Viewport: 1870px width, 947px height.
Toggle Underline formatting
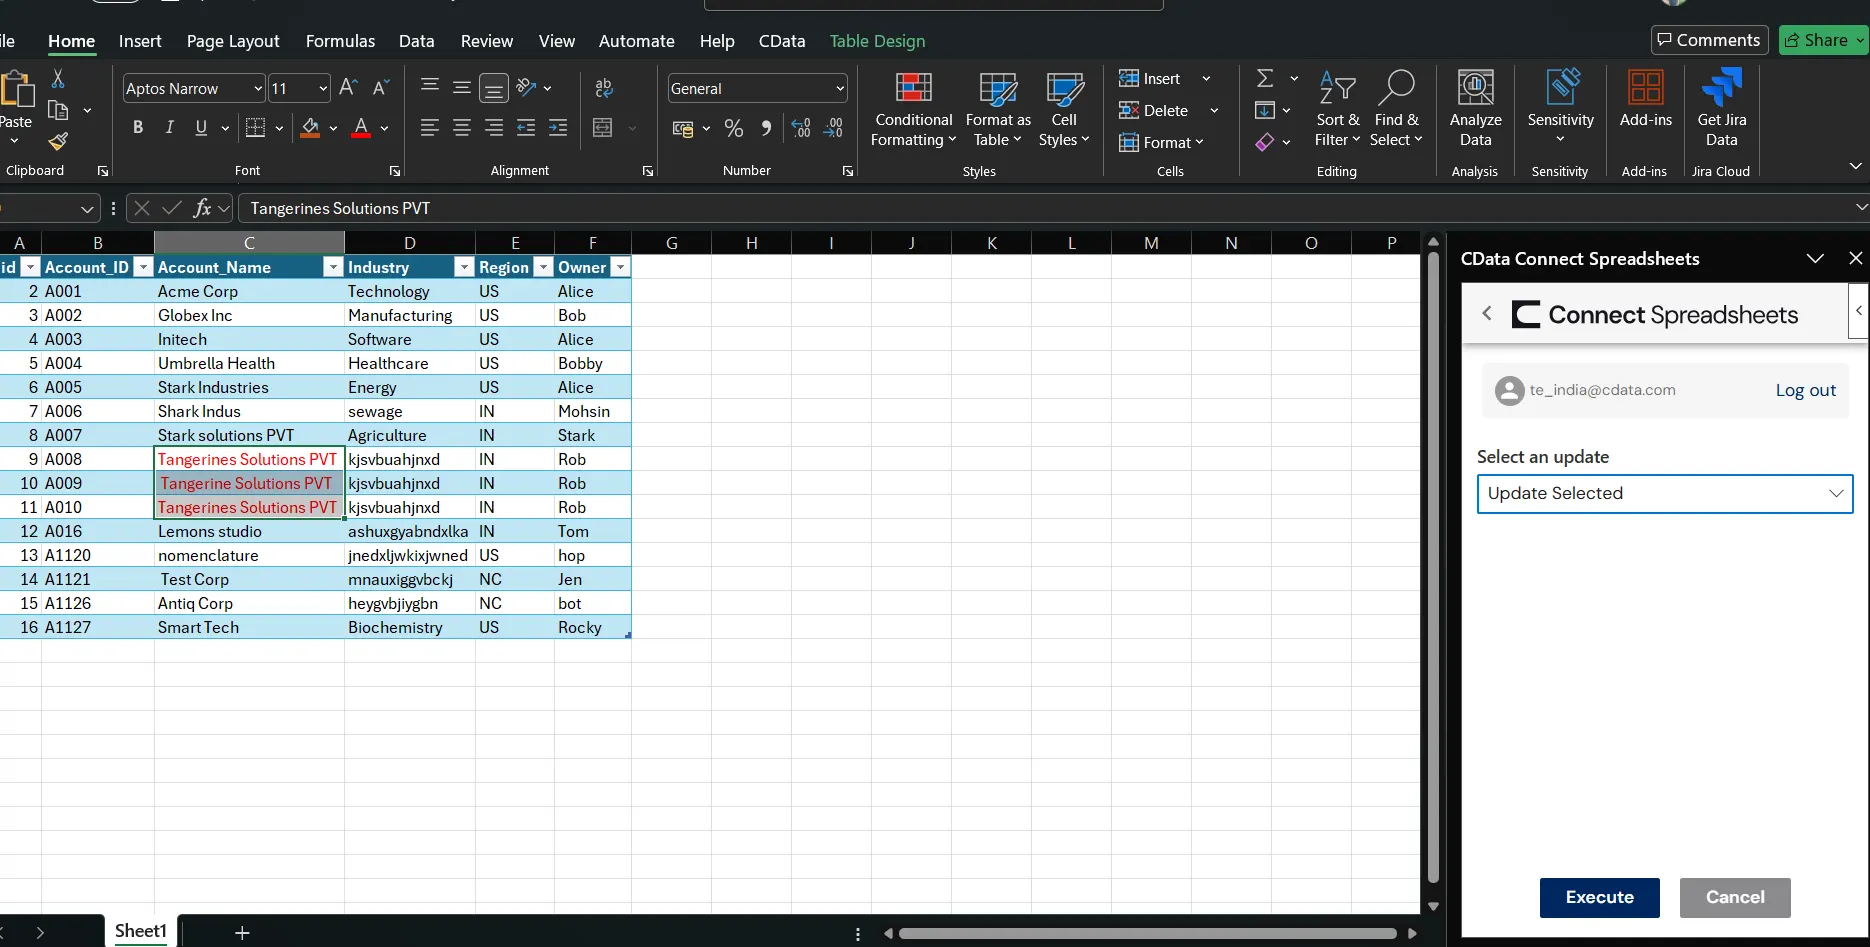(x=201, y=128)
